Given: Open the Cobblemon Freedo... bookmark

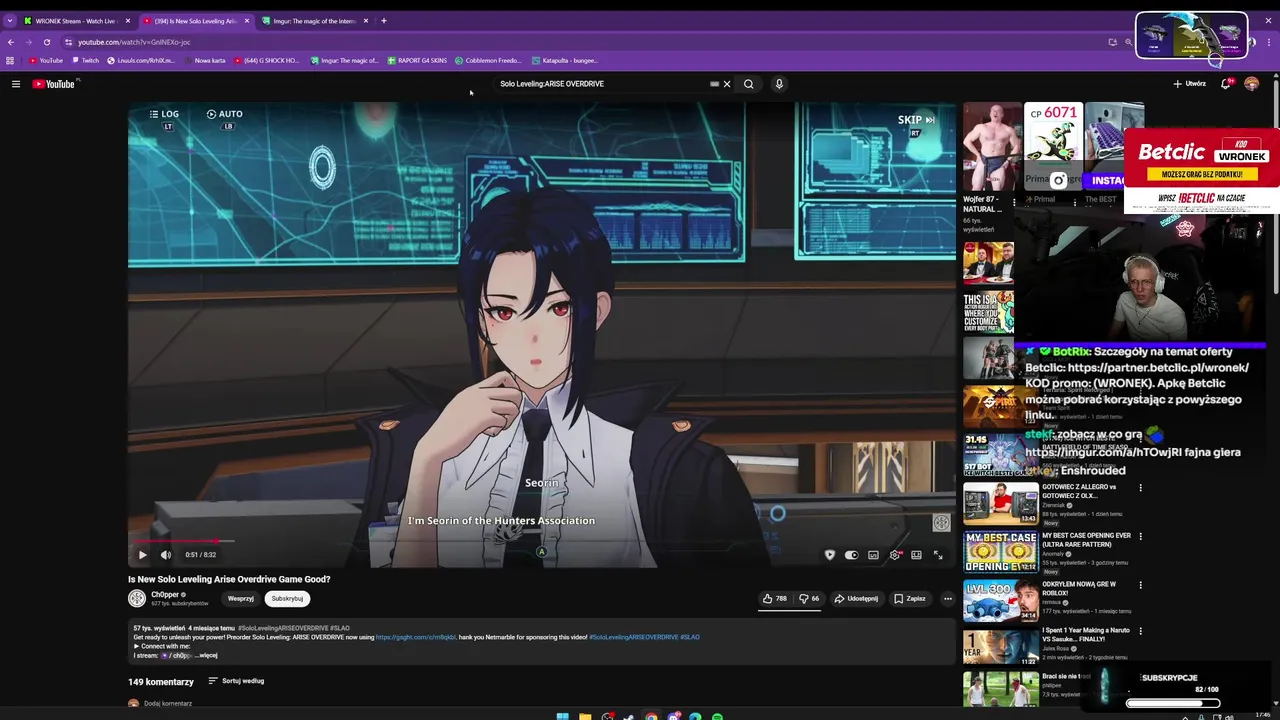Looking at the screenshot, I should coord(488,60).
